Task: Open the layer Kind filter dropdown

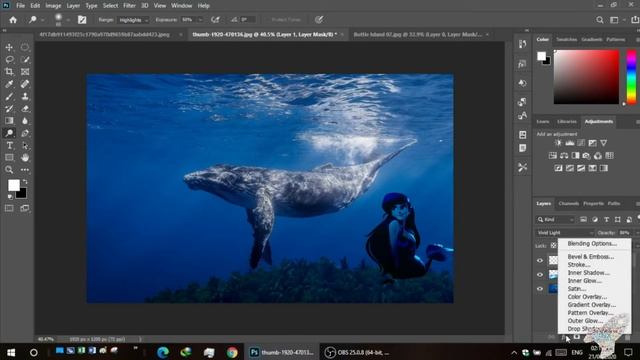Action: [x=556, y=220]
